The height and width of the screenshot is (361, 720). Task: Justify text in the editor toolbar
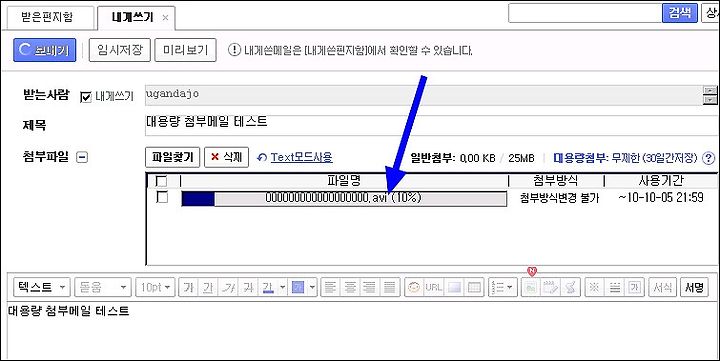tap(389, 288)
